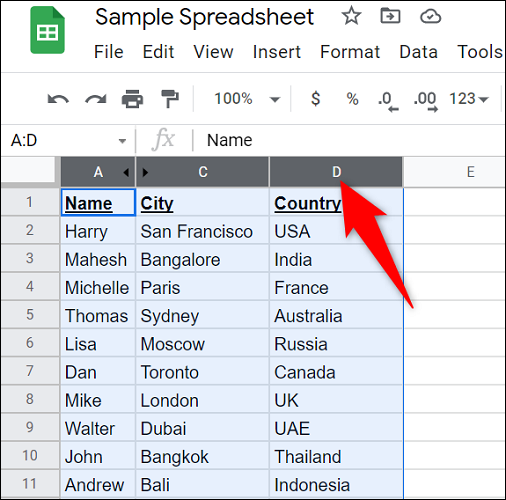Click the Name header cell
Image resolution: width=506 pixels, height=500 pixels.
pyautogui.click(x=98, y=203)
